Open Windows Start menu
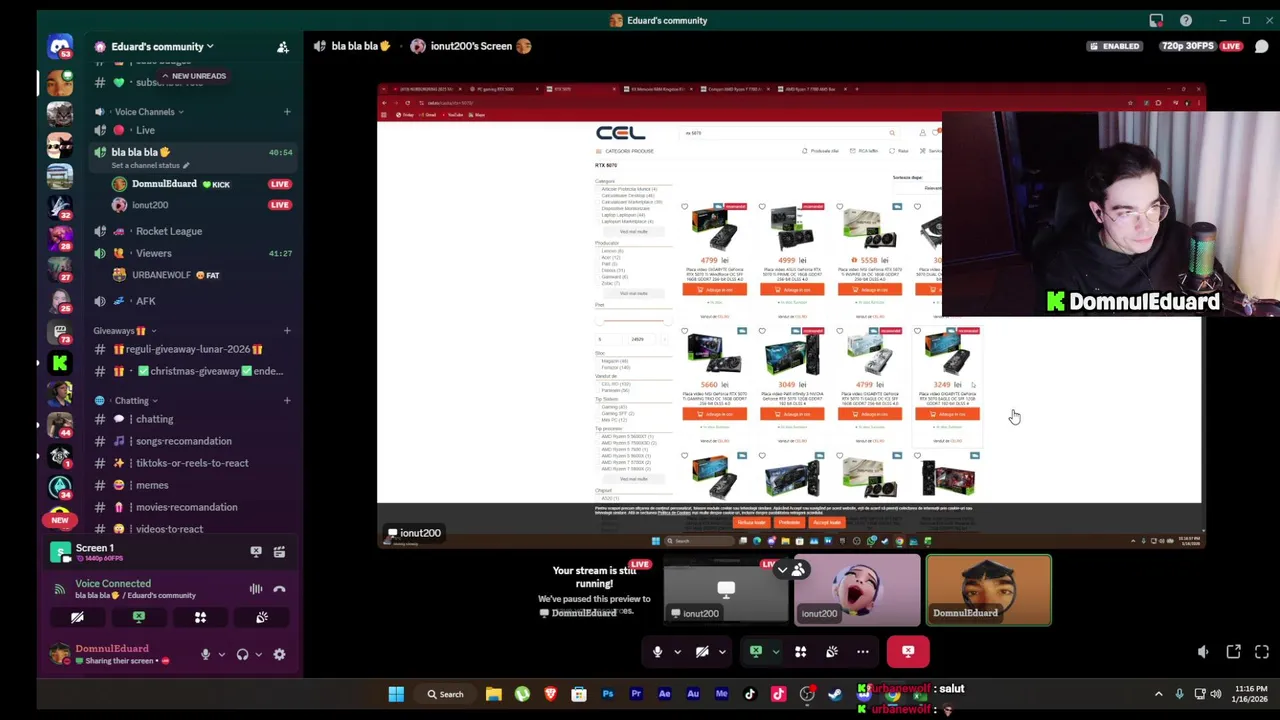Screen dimensions: 1280x720 tap(396, 694)
